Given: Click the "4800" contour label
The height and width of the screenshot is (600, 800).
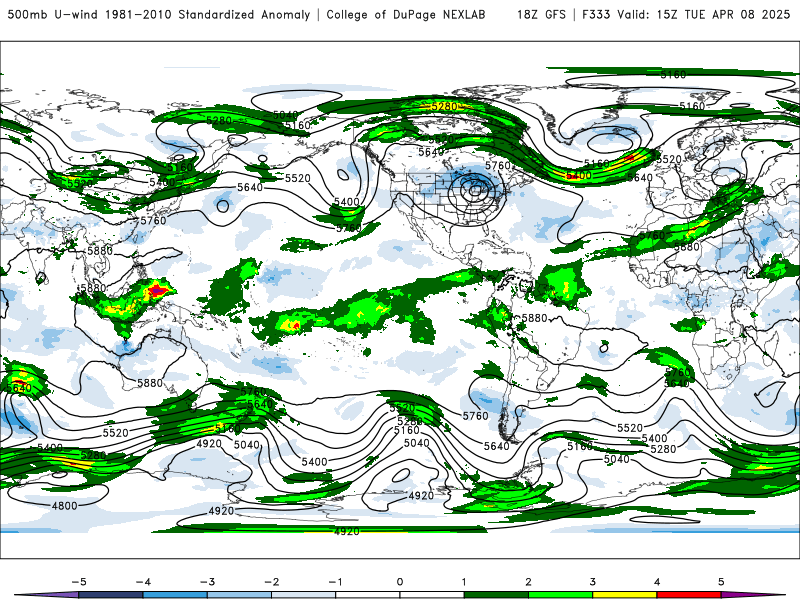Looking at the screenshot, I should pyautogui.click(x=64, y=506).
